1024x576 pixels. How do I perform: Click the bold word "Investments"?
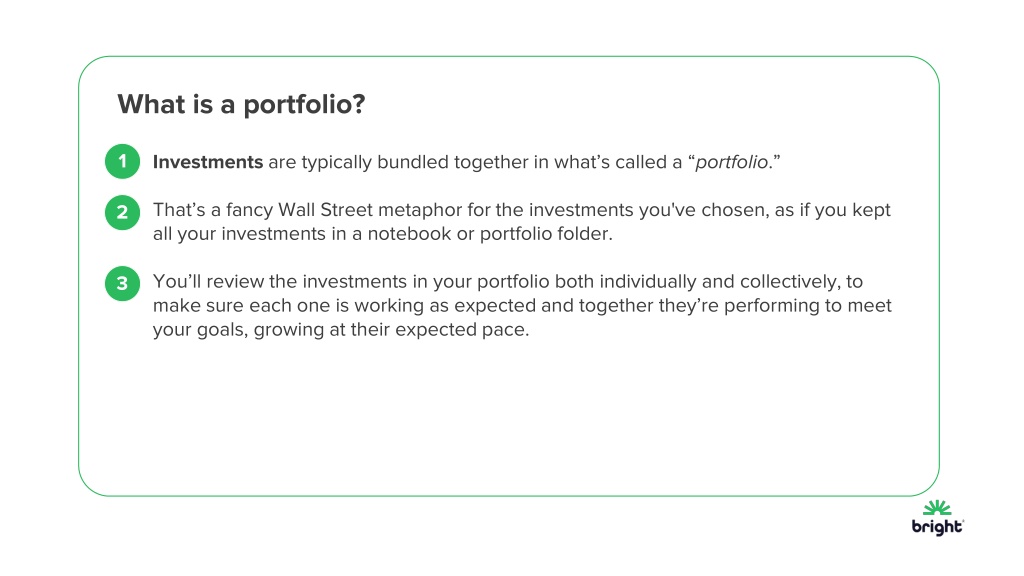tap(208, 162)
